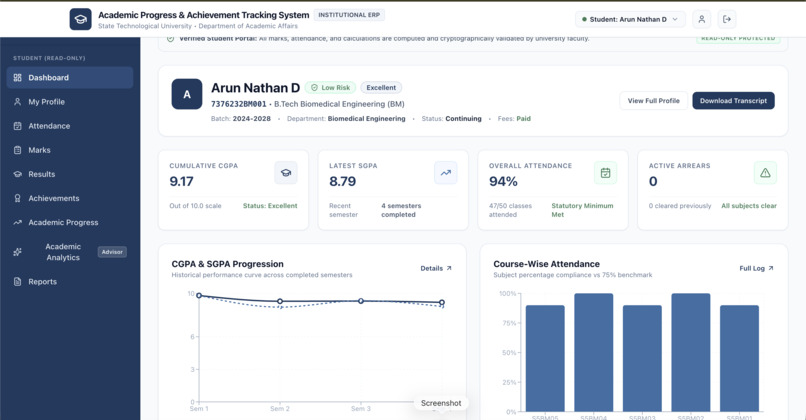The width and height of the screenshot is (806, 420).
Task: Click the Download Transcript button
Action: click(733, 101)
